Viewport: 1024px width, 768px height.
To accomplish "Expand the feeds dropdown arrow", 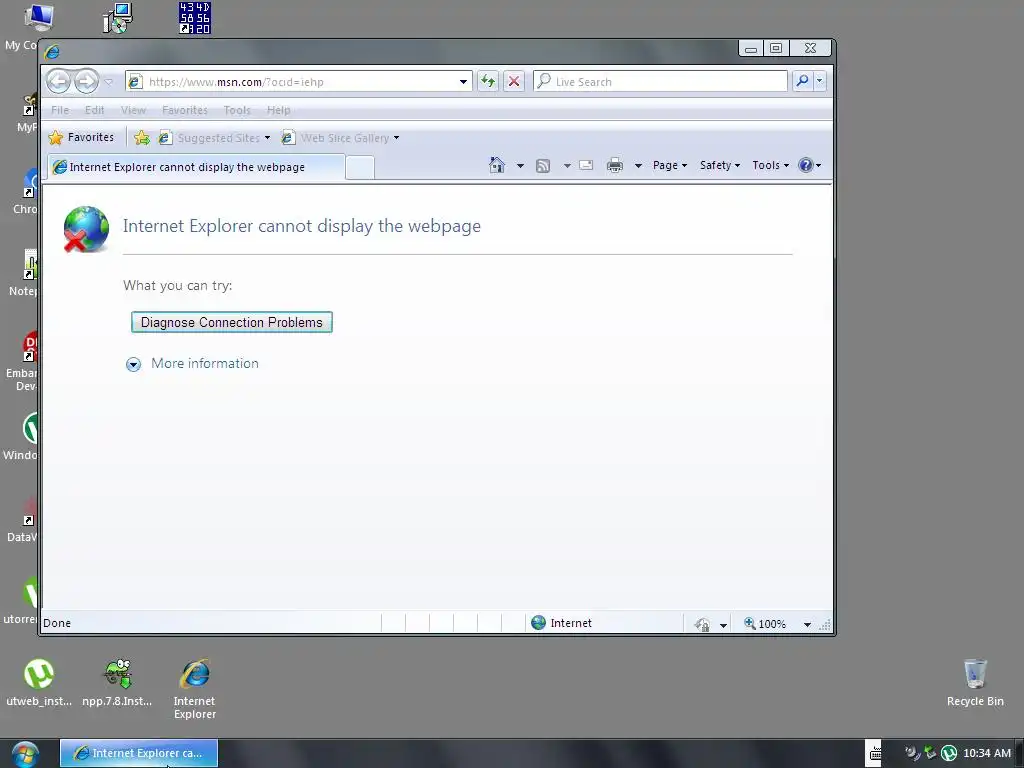I will (567, 166).
